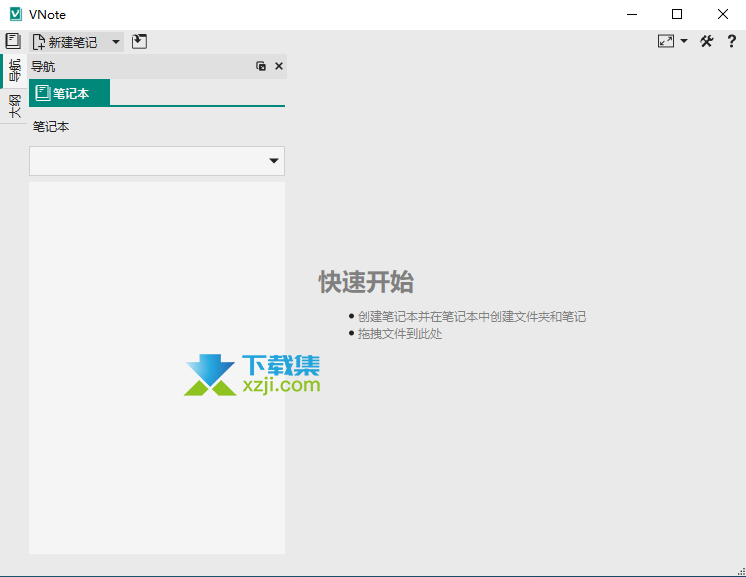Open the notebook selection combo box
Screen dimensions: 746x577
[x=157, y=161]
